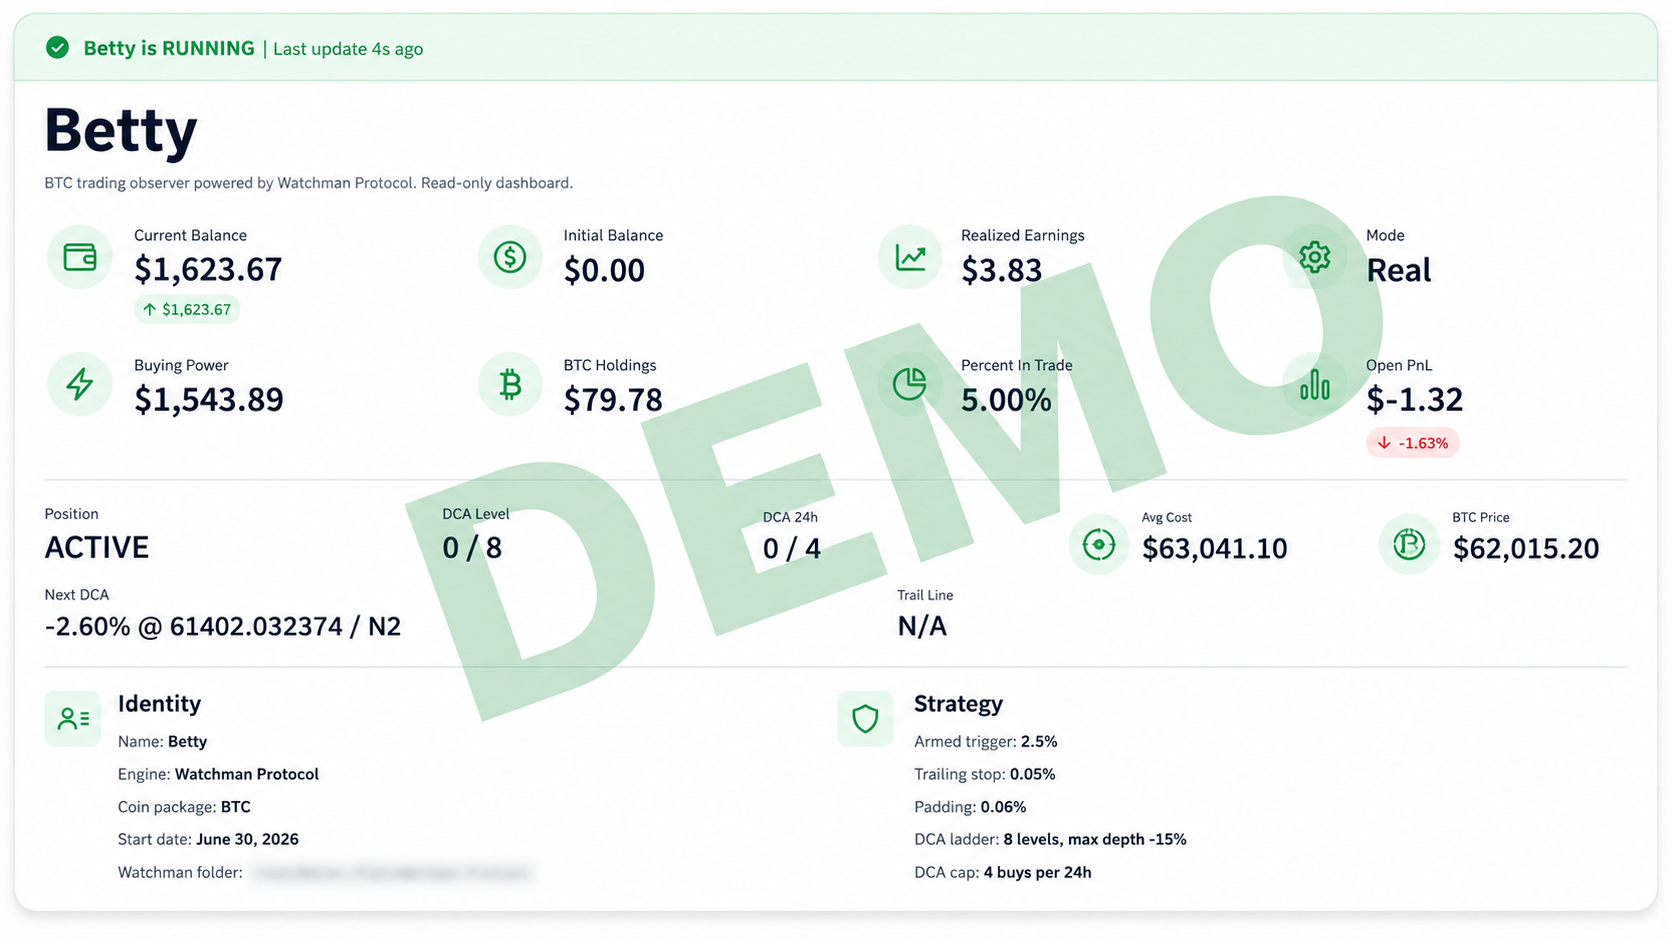This screenshot has width=1672, height=941.
Task: Click the "Armed trigger: 2.5%" line
Action: pos(986,742)
